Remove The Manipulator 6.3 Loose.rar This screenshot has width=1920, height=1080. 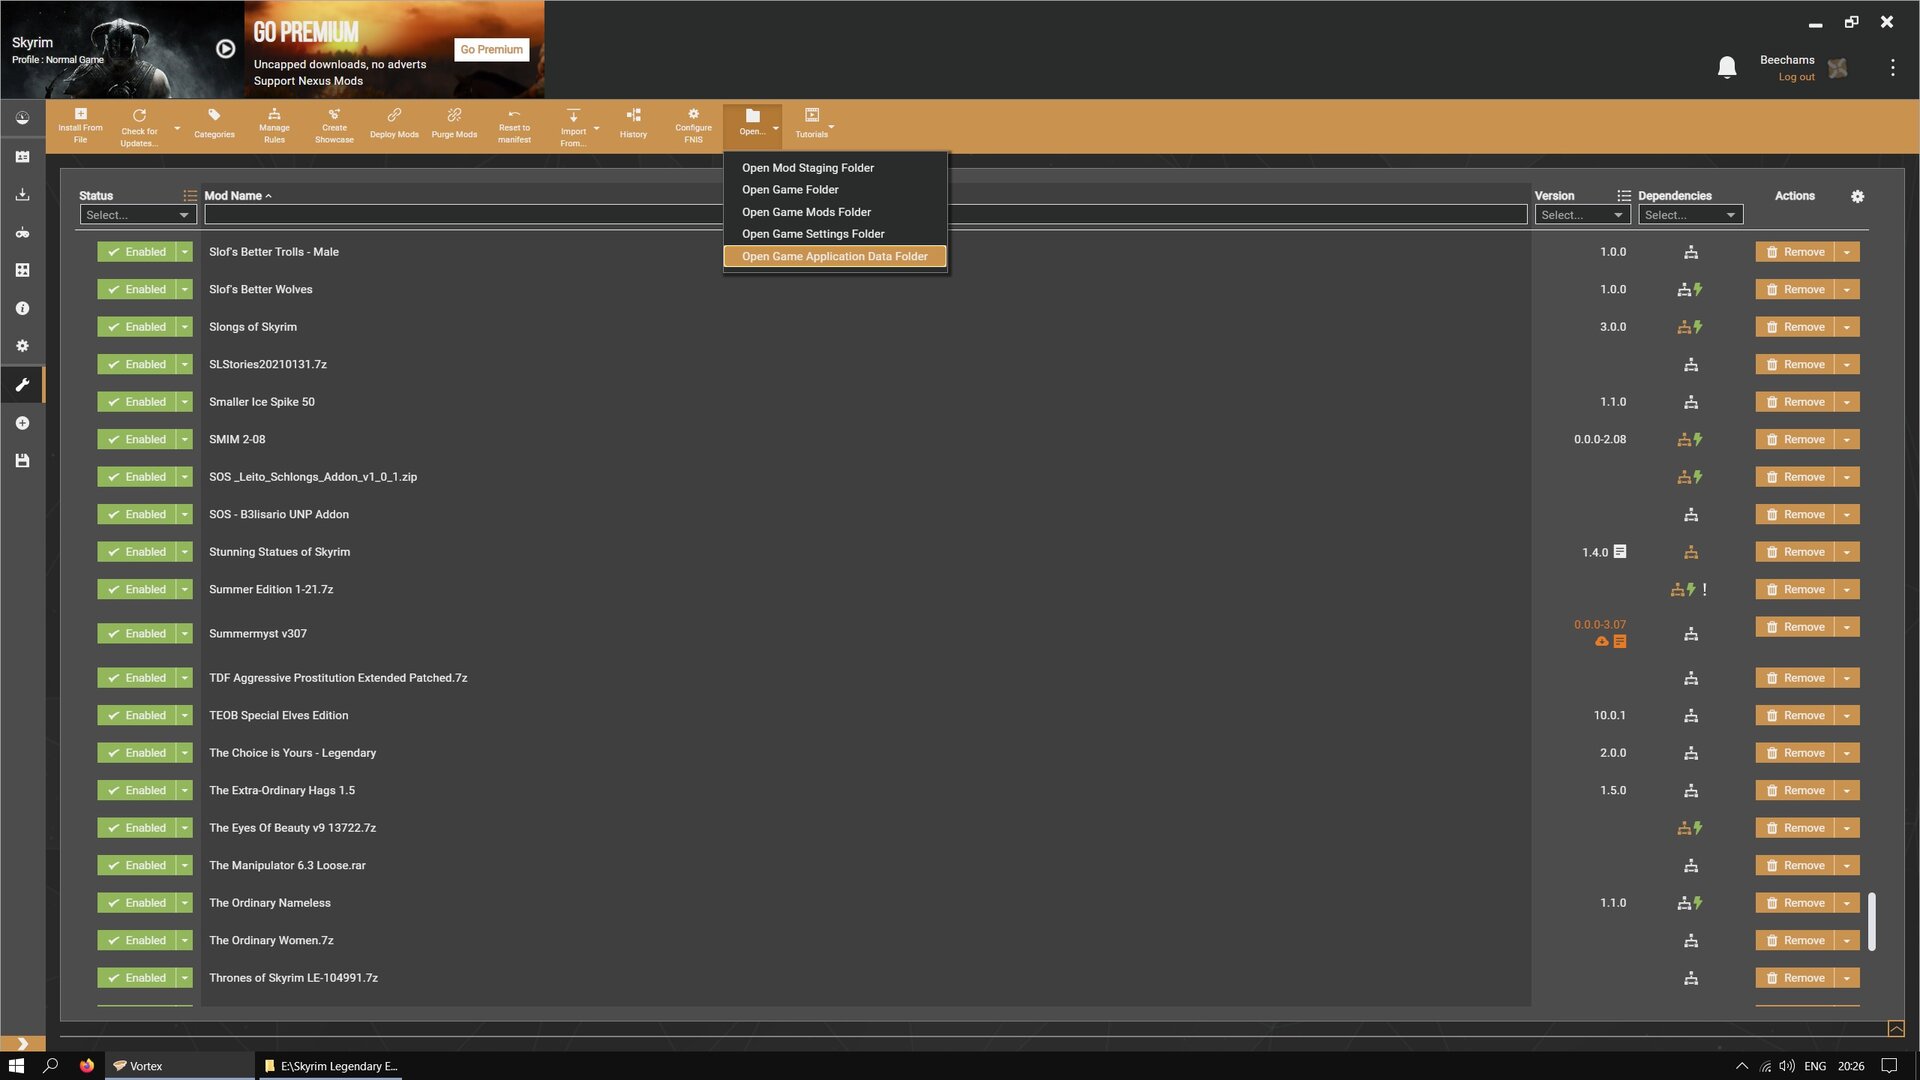[1795, 866]
